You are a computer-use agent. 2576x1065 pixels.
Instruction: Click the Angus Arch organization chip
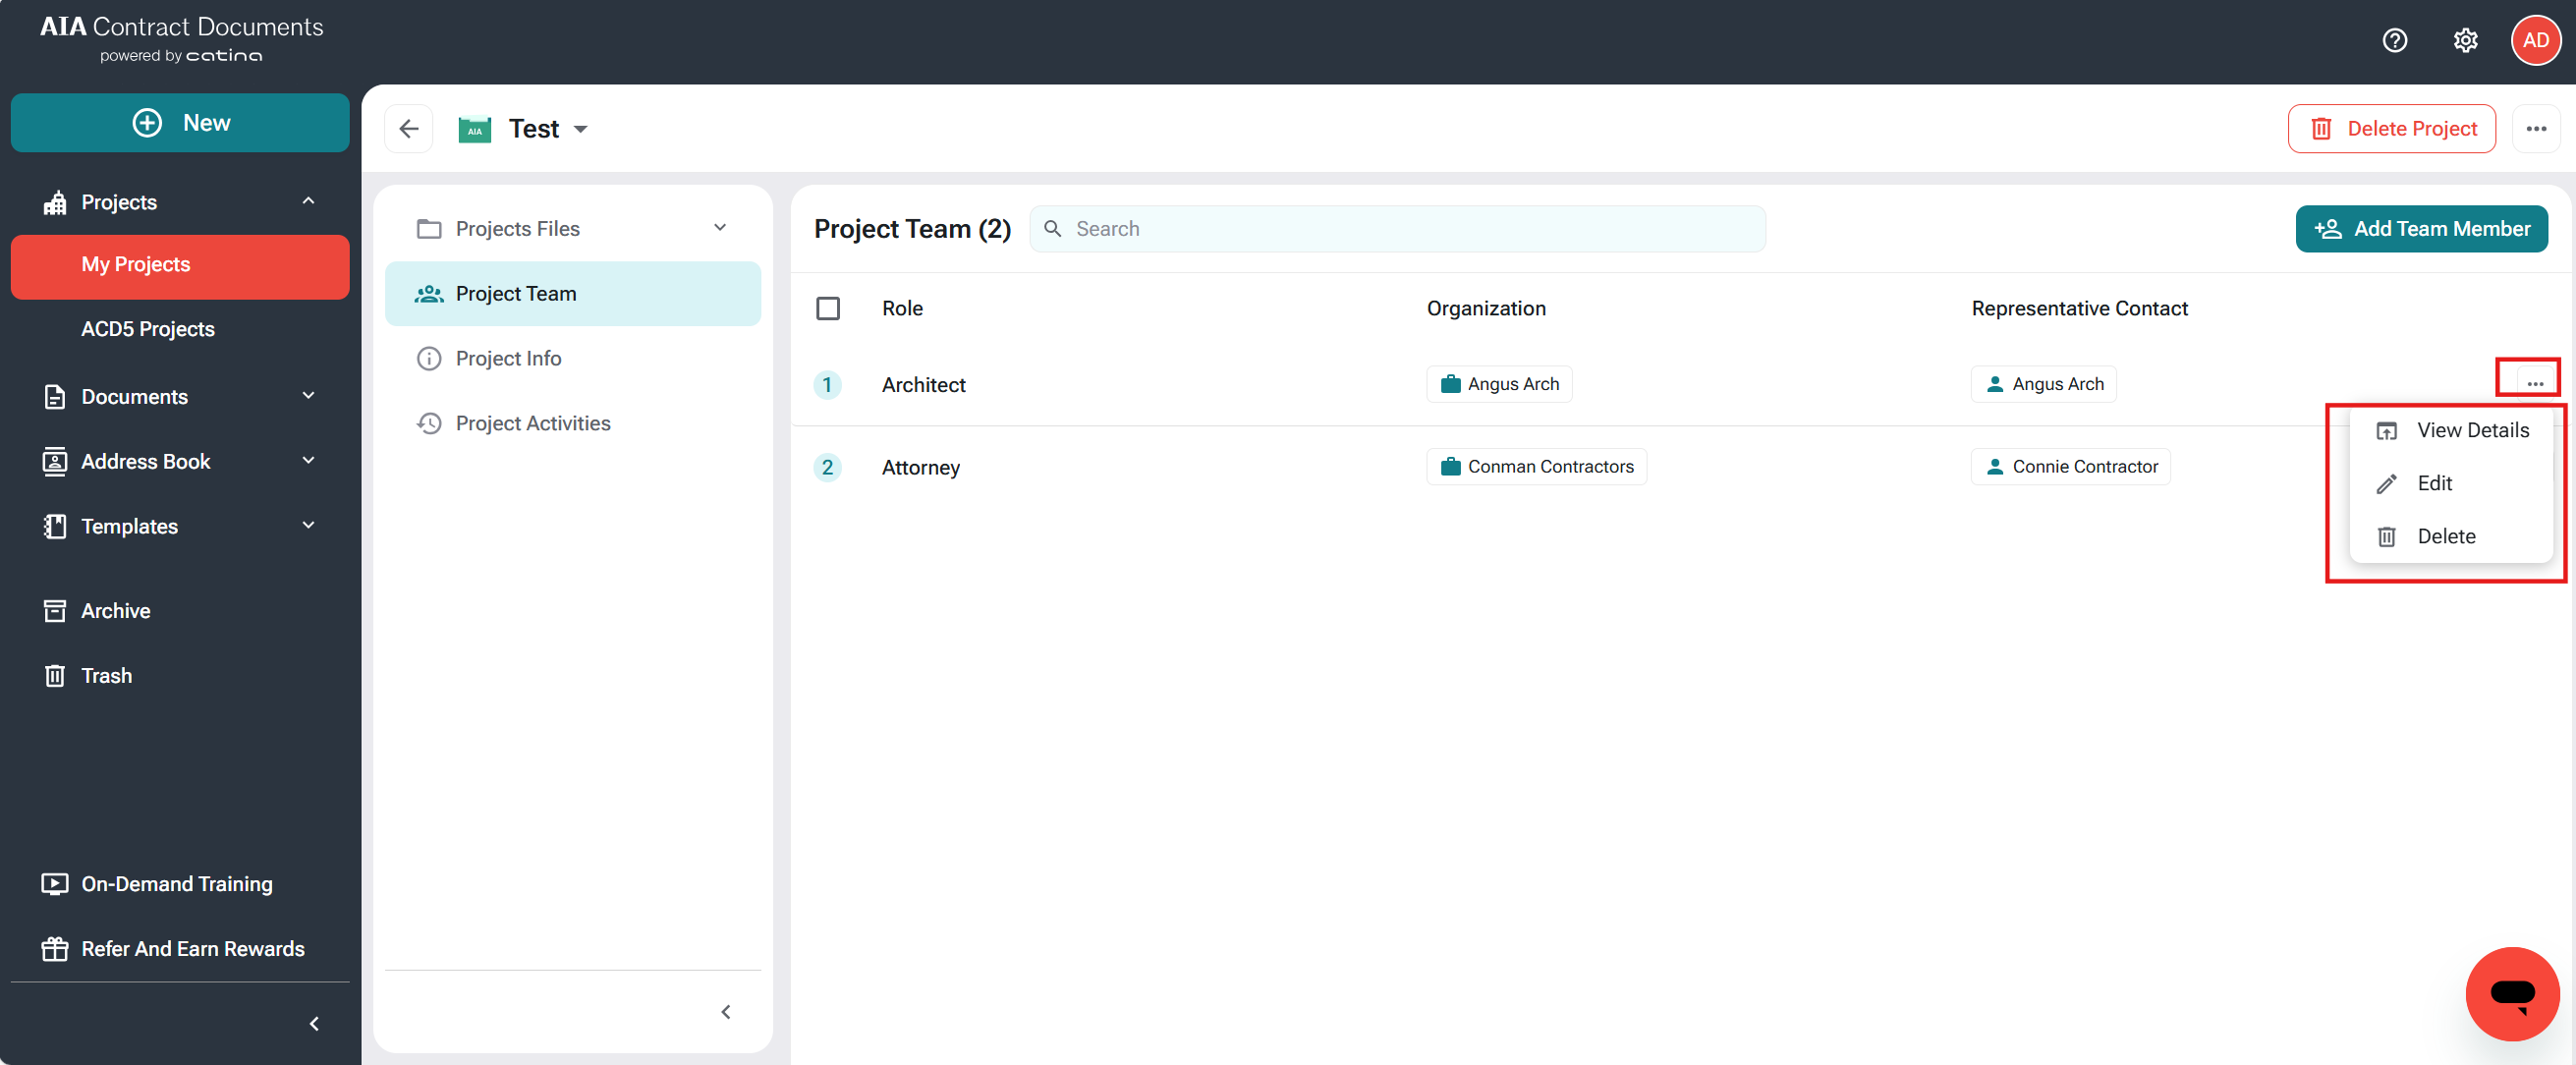click(1498, 384)
